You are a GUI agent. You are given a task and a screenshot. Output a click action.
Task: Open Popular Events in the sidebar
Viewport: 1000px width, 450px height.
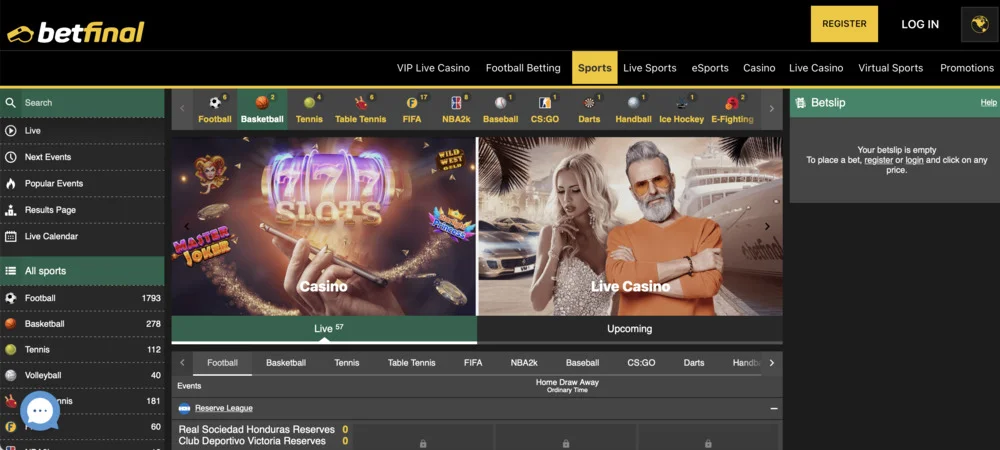(x=82, y=184)
